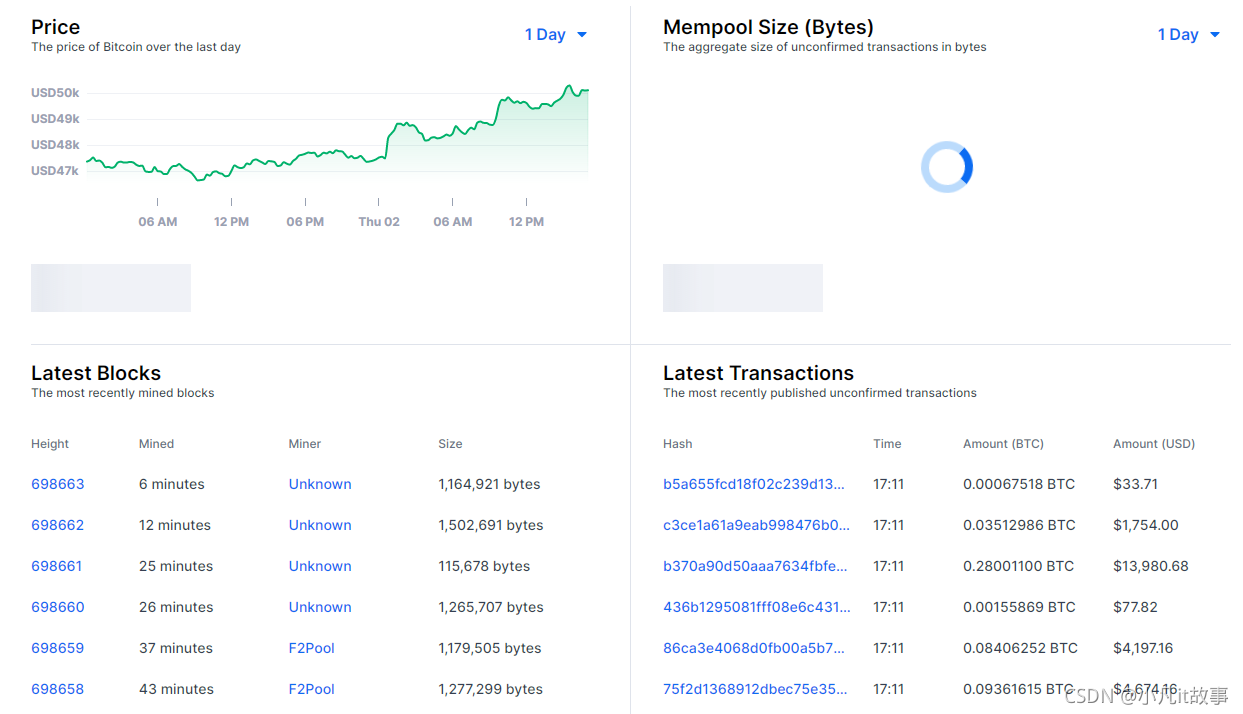Image resolution: width=1243 pixels, height=714 pixels.
Task: Open transaction hash b370a90d50aaa7634fbfe...
Action: pyautogui.click(x=755, y=566)
